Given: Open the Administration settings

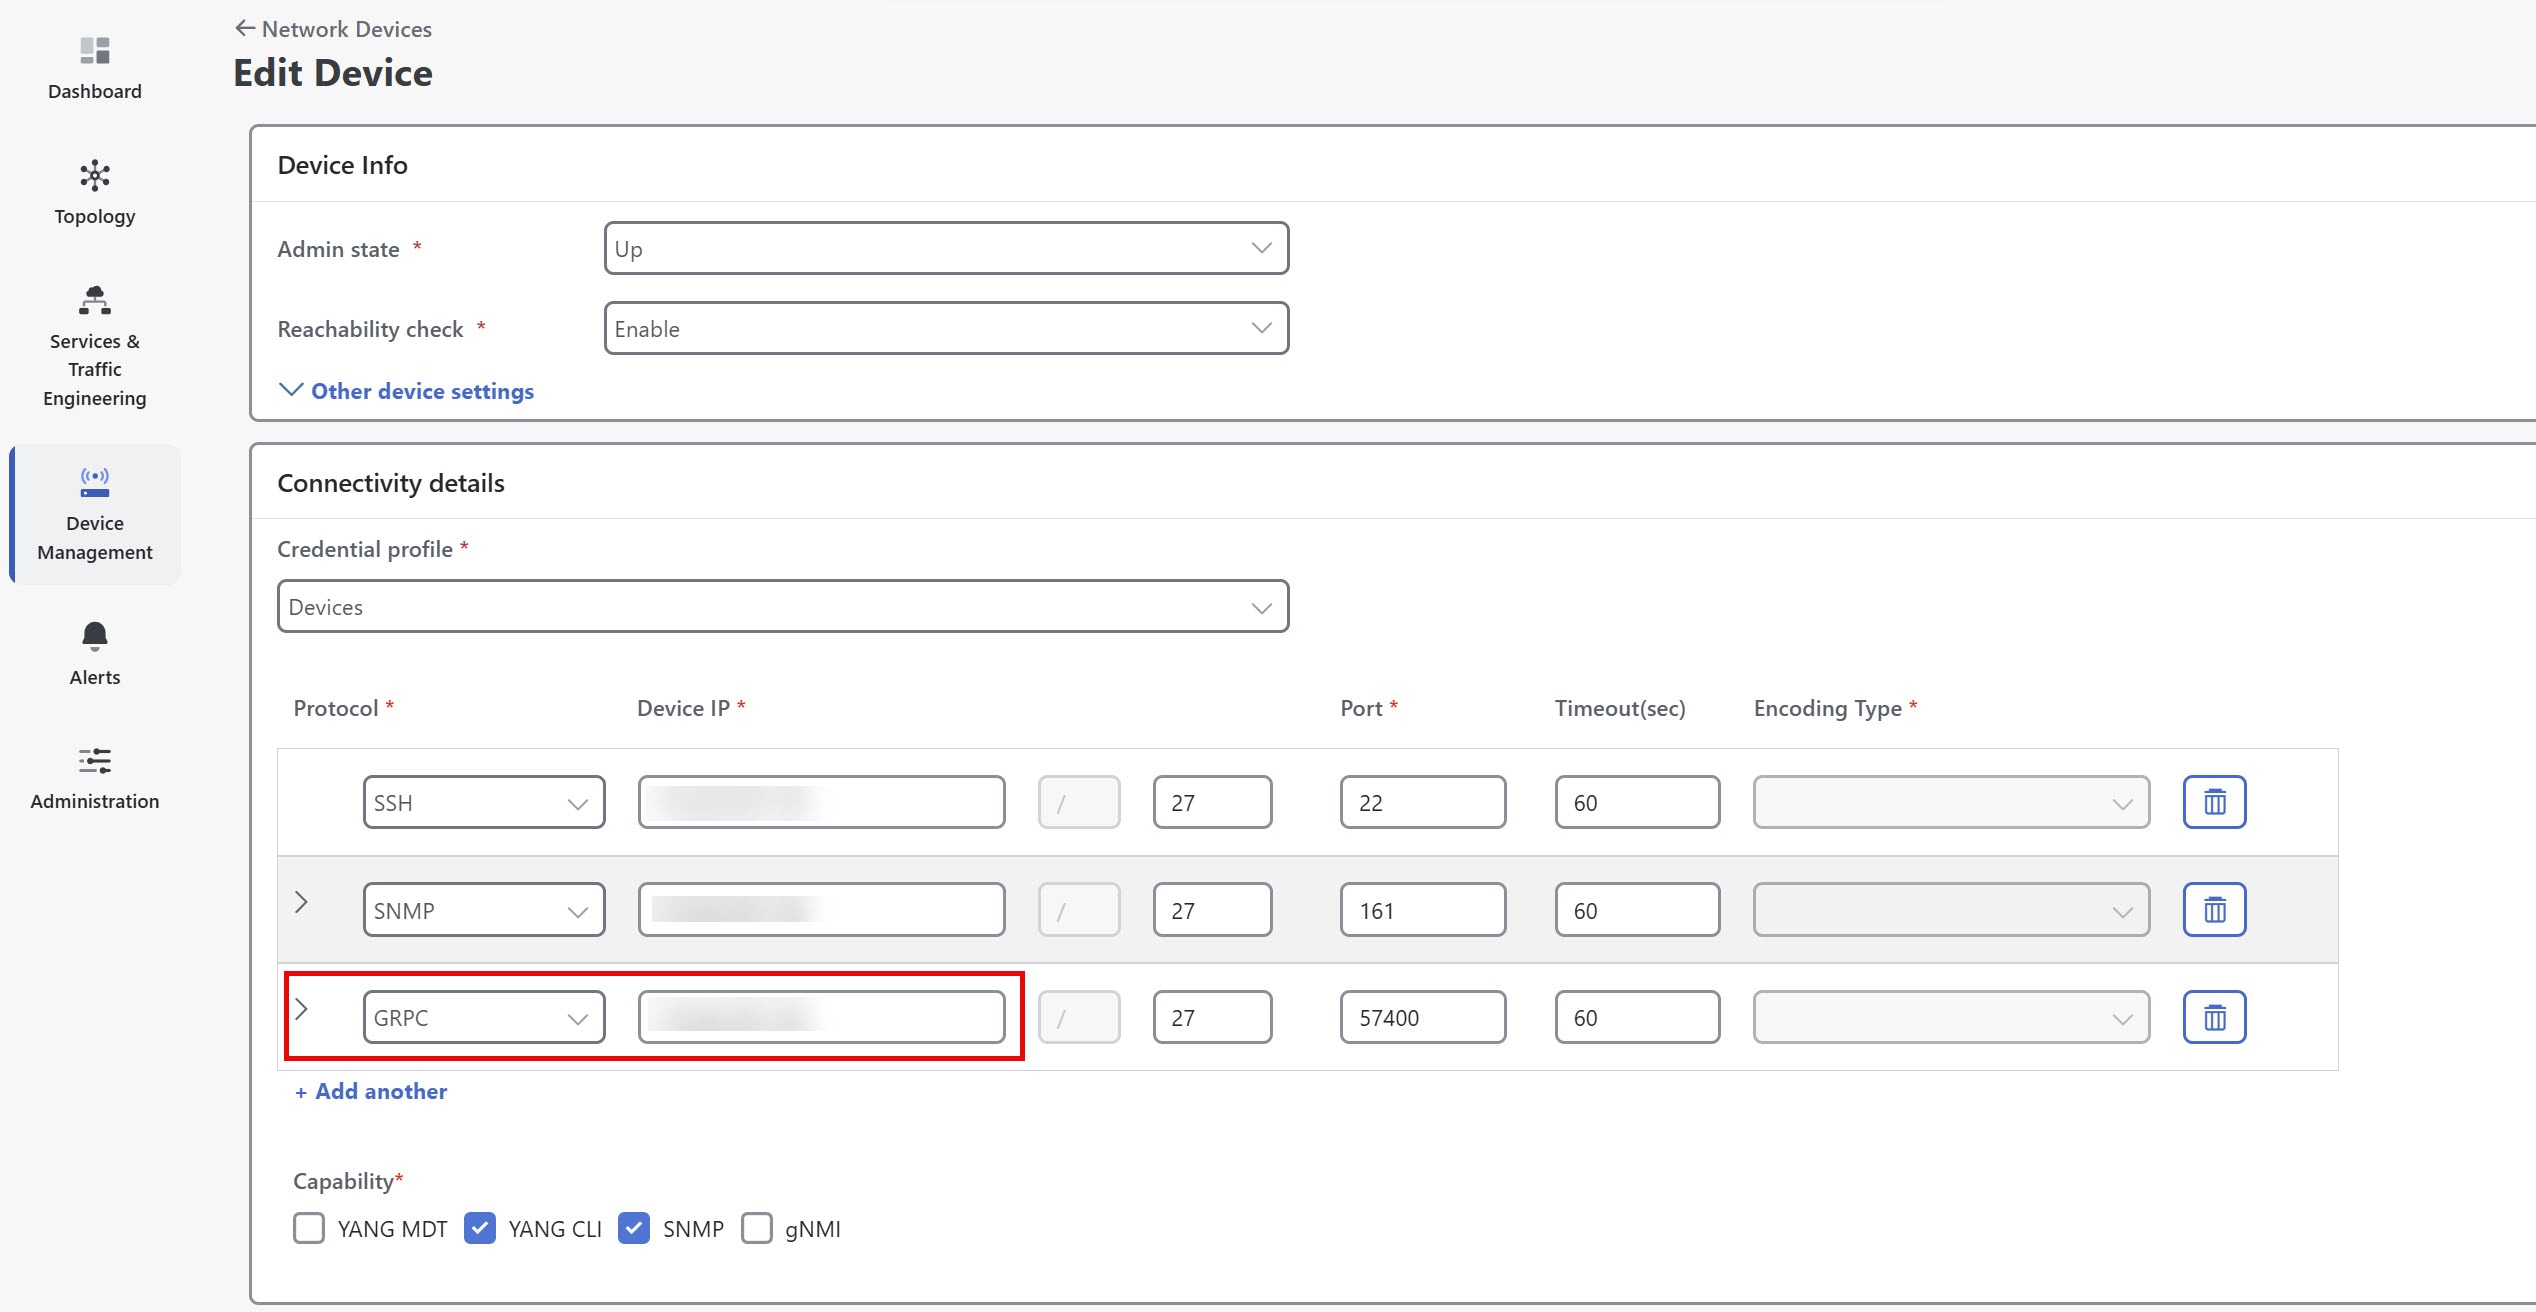Looking at the screenshot, I should coord(93,775).
